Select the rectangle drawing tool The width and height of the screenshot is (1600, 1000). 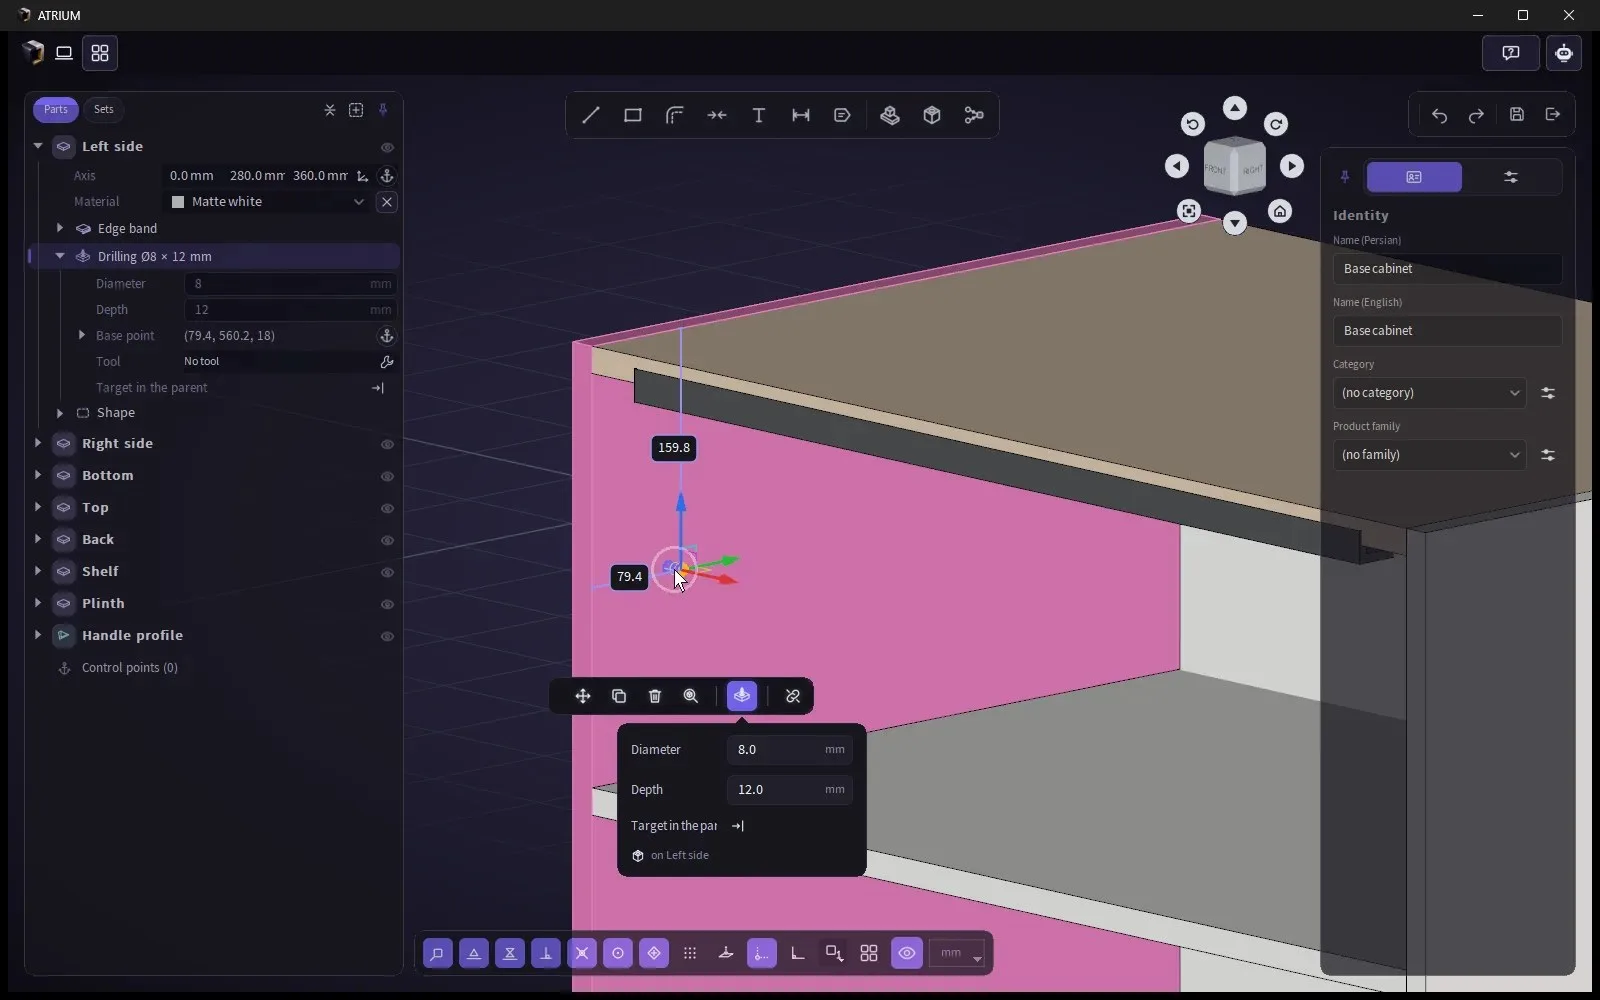(633, 115)
